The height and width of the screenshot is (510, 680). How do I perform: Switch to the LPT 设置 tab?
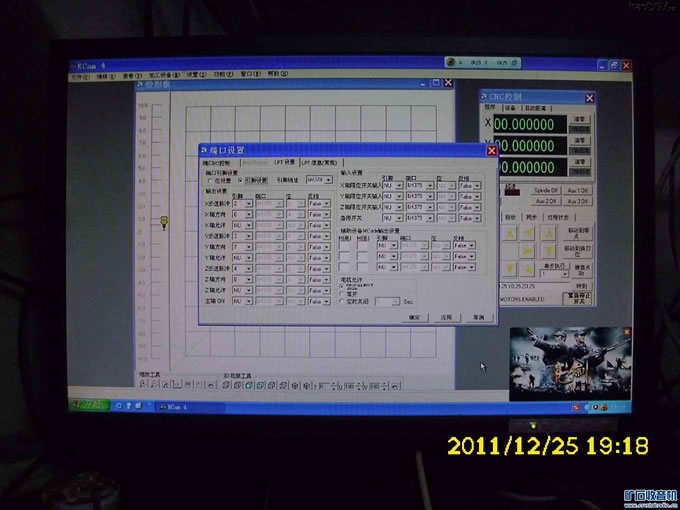(284, 162)
